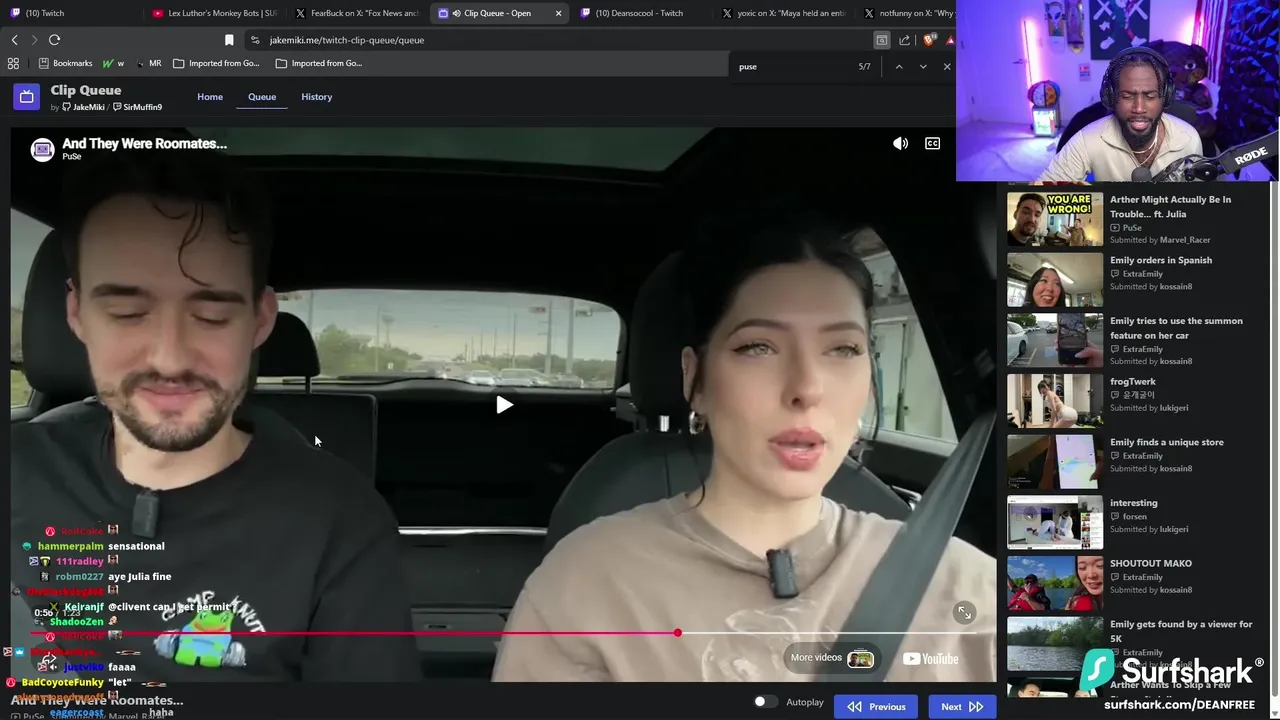Open SirMuffin9 link in header
This screenshot has width=1280, height=720.
click(137, 107)
